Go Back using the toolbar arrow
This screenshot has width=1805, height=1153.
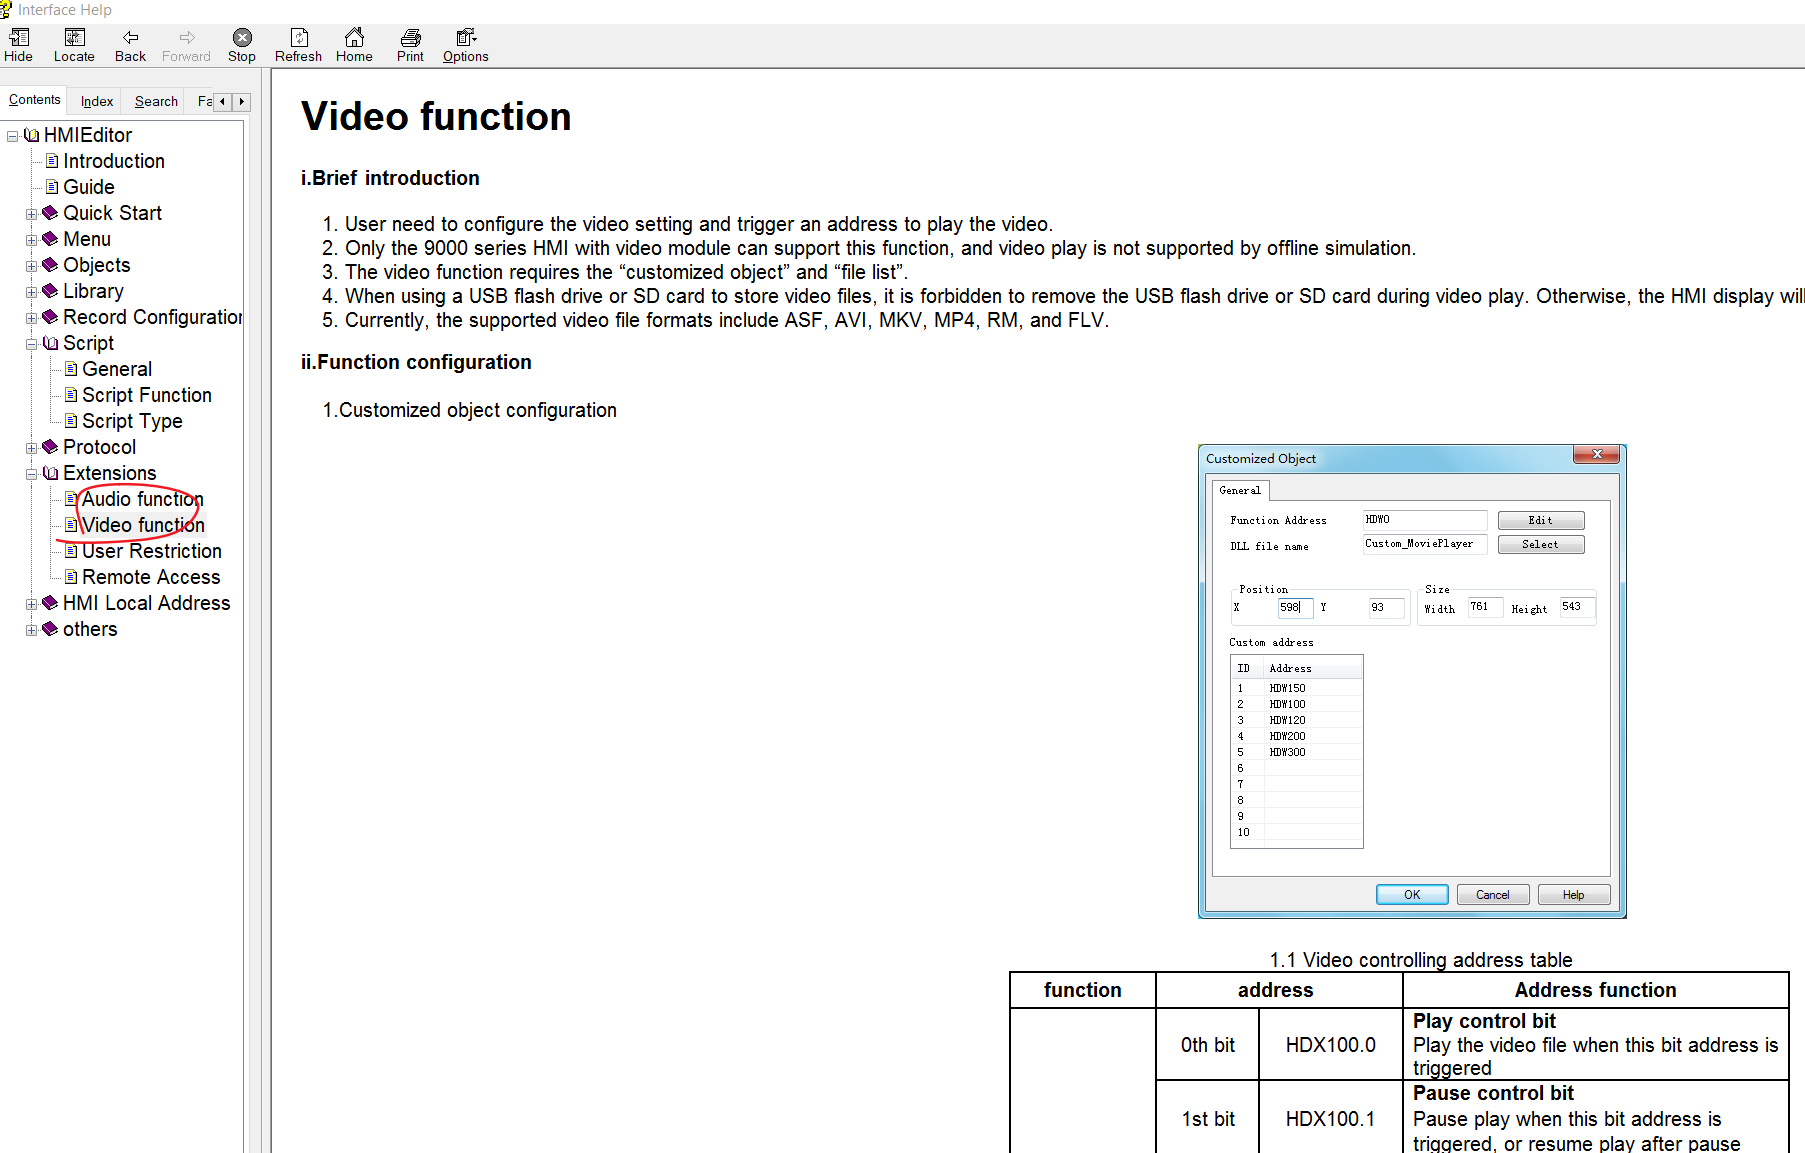point(130,45)
